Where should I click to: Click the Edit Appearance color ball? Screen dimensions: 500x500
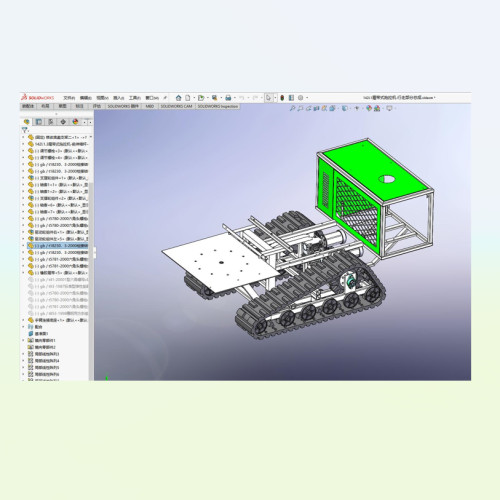click(x=369, y=108)
